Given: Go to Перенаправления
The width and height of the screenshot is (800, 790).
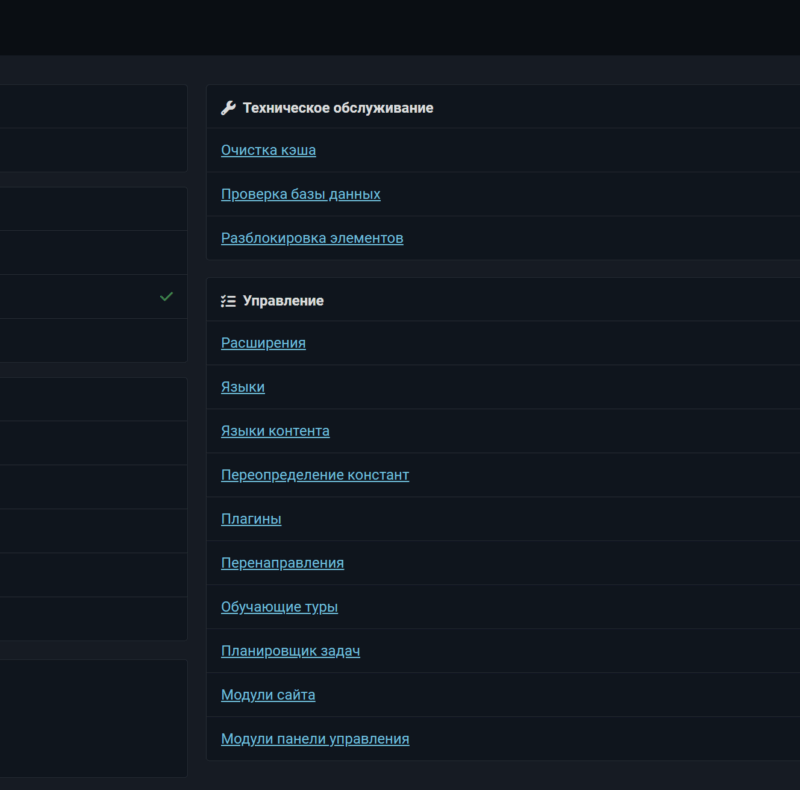Looking at the screenshot, I should (282, 563).
